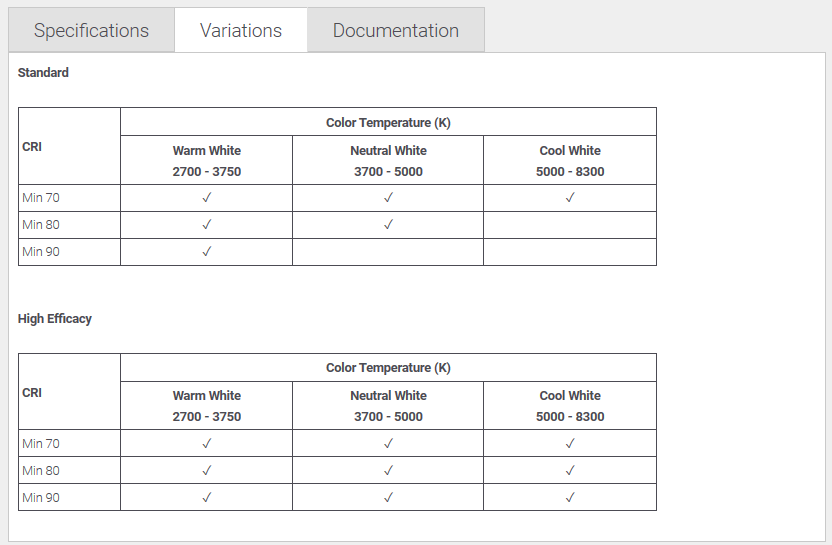832x545 pixels.
Task: Click Standard Min 70 Neutral White checkmark
Action: [x=388, y=198]
